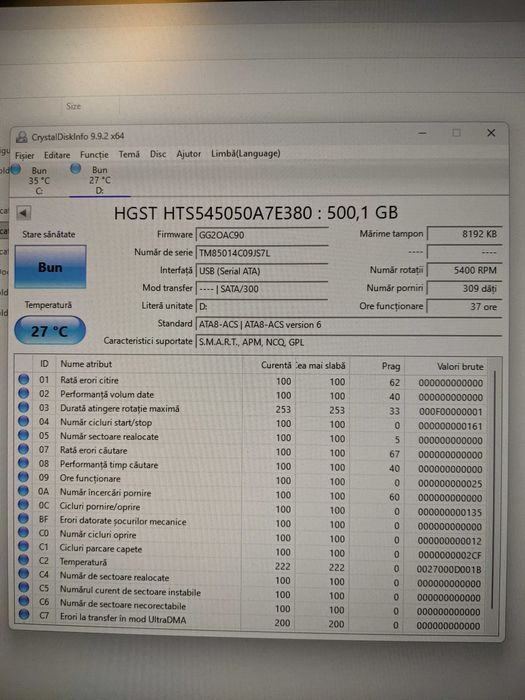Click status icon for Rată erori citire
This screenshot has width=525, height=700.
point(24,379)
